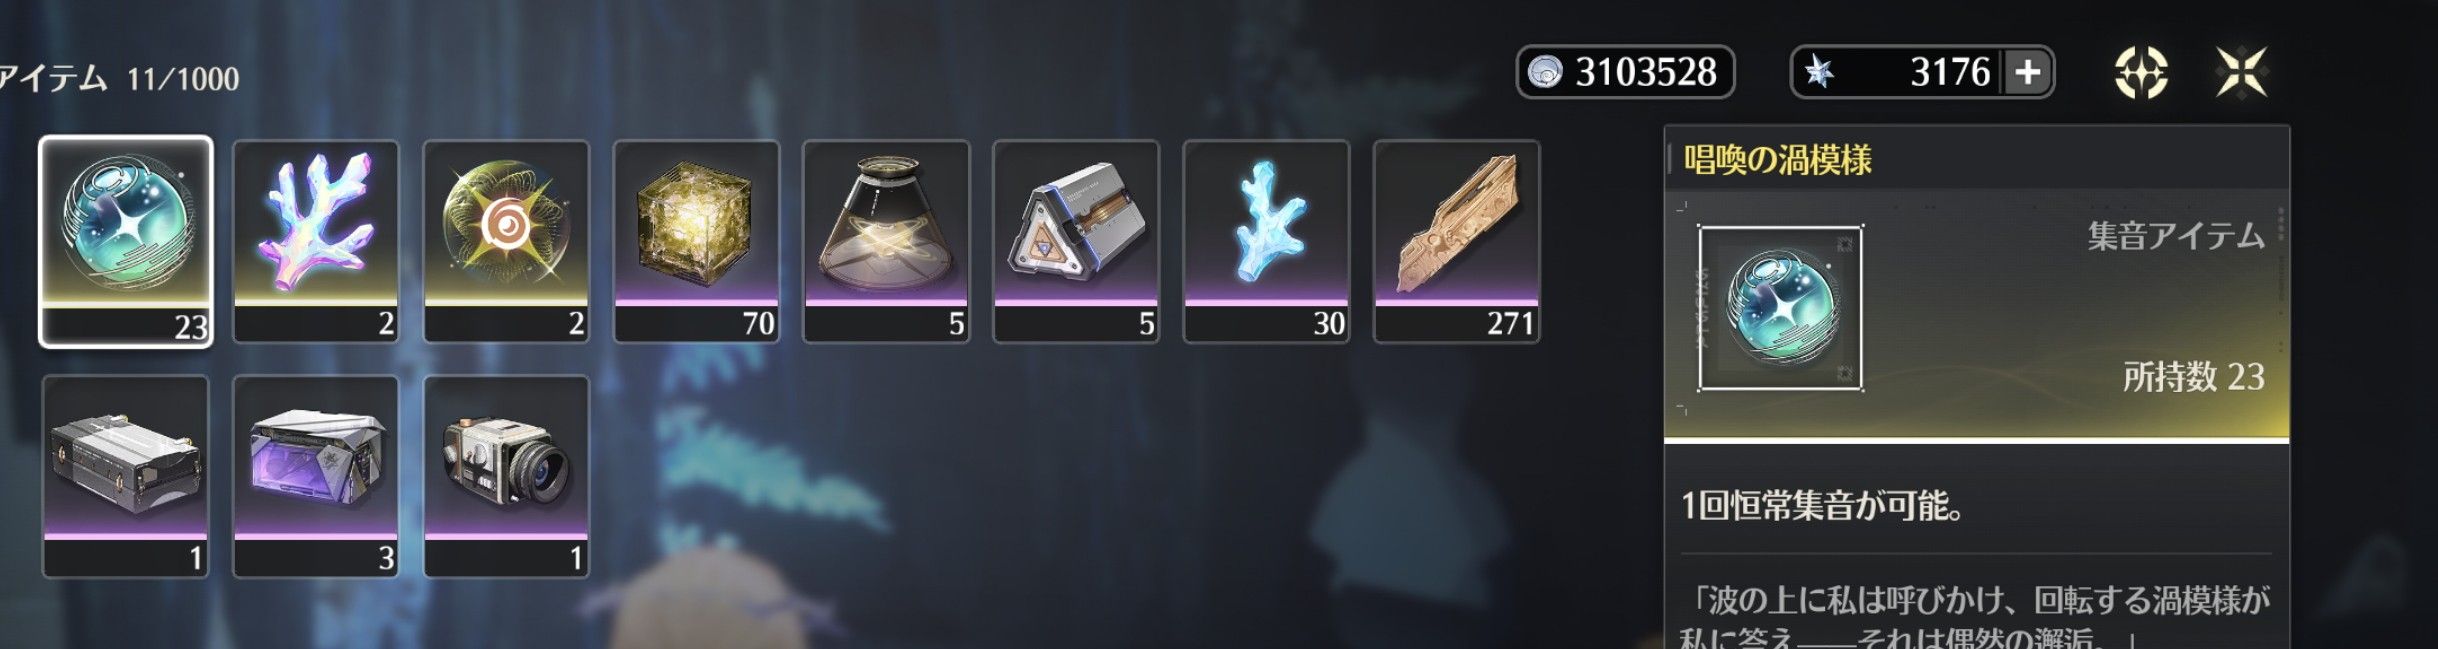This screenshot has height=649, width=2438.
Task: Choose the golden spiral orb item
Action: pyautogui.click(x=506, y=242)
